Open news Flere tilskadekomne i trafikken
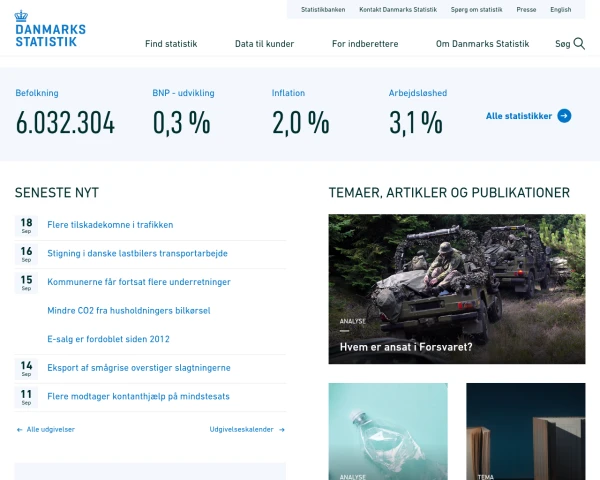 tap(110, 225)
